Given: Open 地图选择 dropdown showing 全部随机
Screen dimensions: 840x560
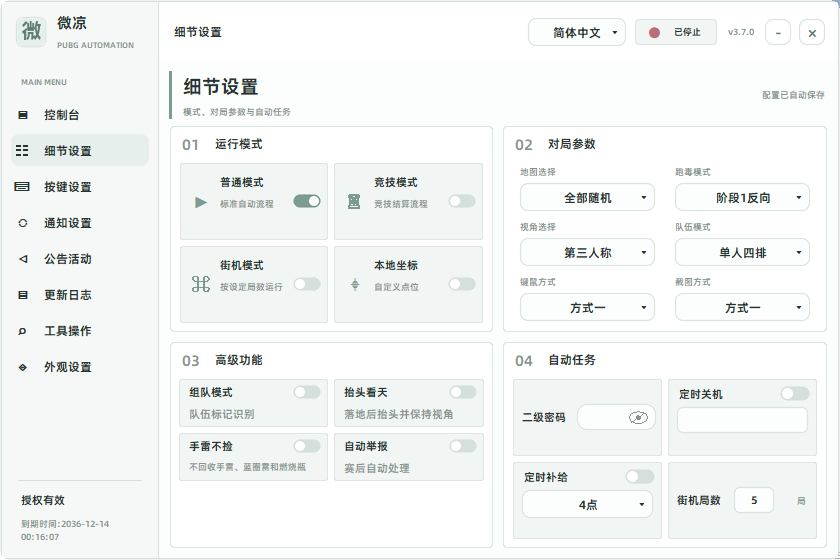Looking at the screenshot, I should [x=587, y=198].
